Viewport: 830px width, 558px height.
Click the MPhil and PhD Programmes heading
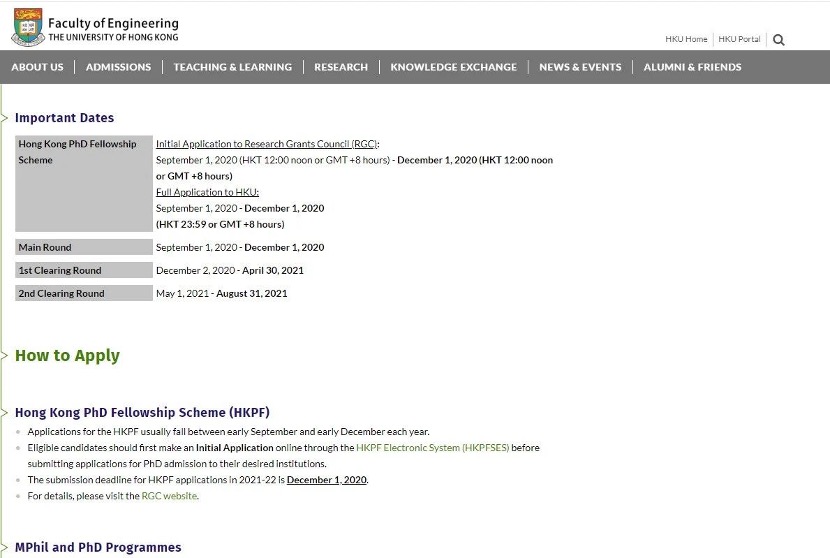[98, 547]
